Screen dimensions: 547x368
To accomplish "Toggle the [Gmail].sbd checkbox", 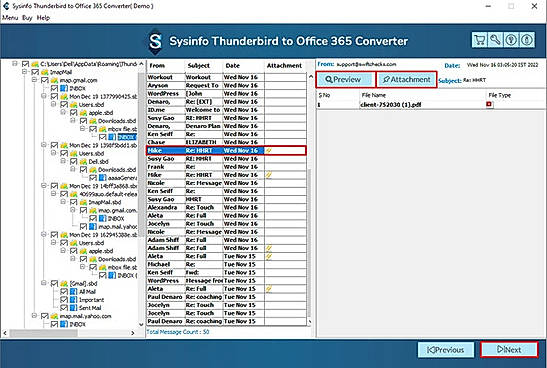I will [54, 283].
